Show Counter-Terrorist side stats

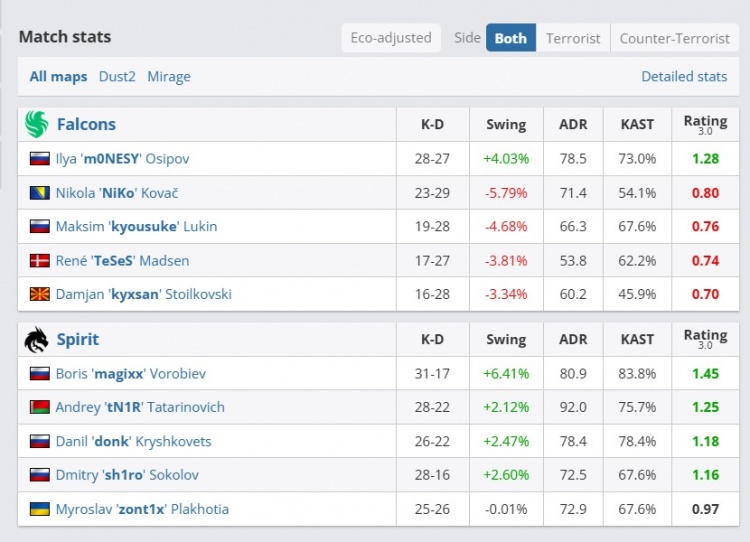(x=674, y=38)
